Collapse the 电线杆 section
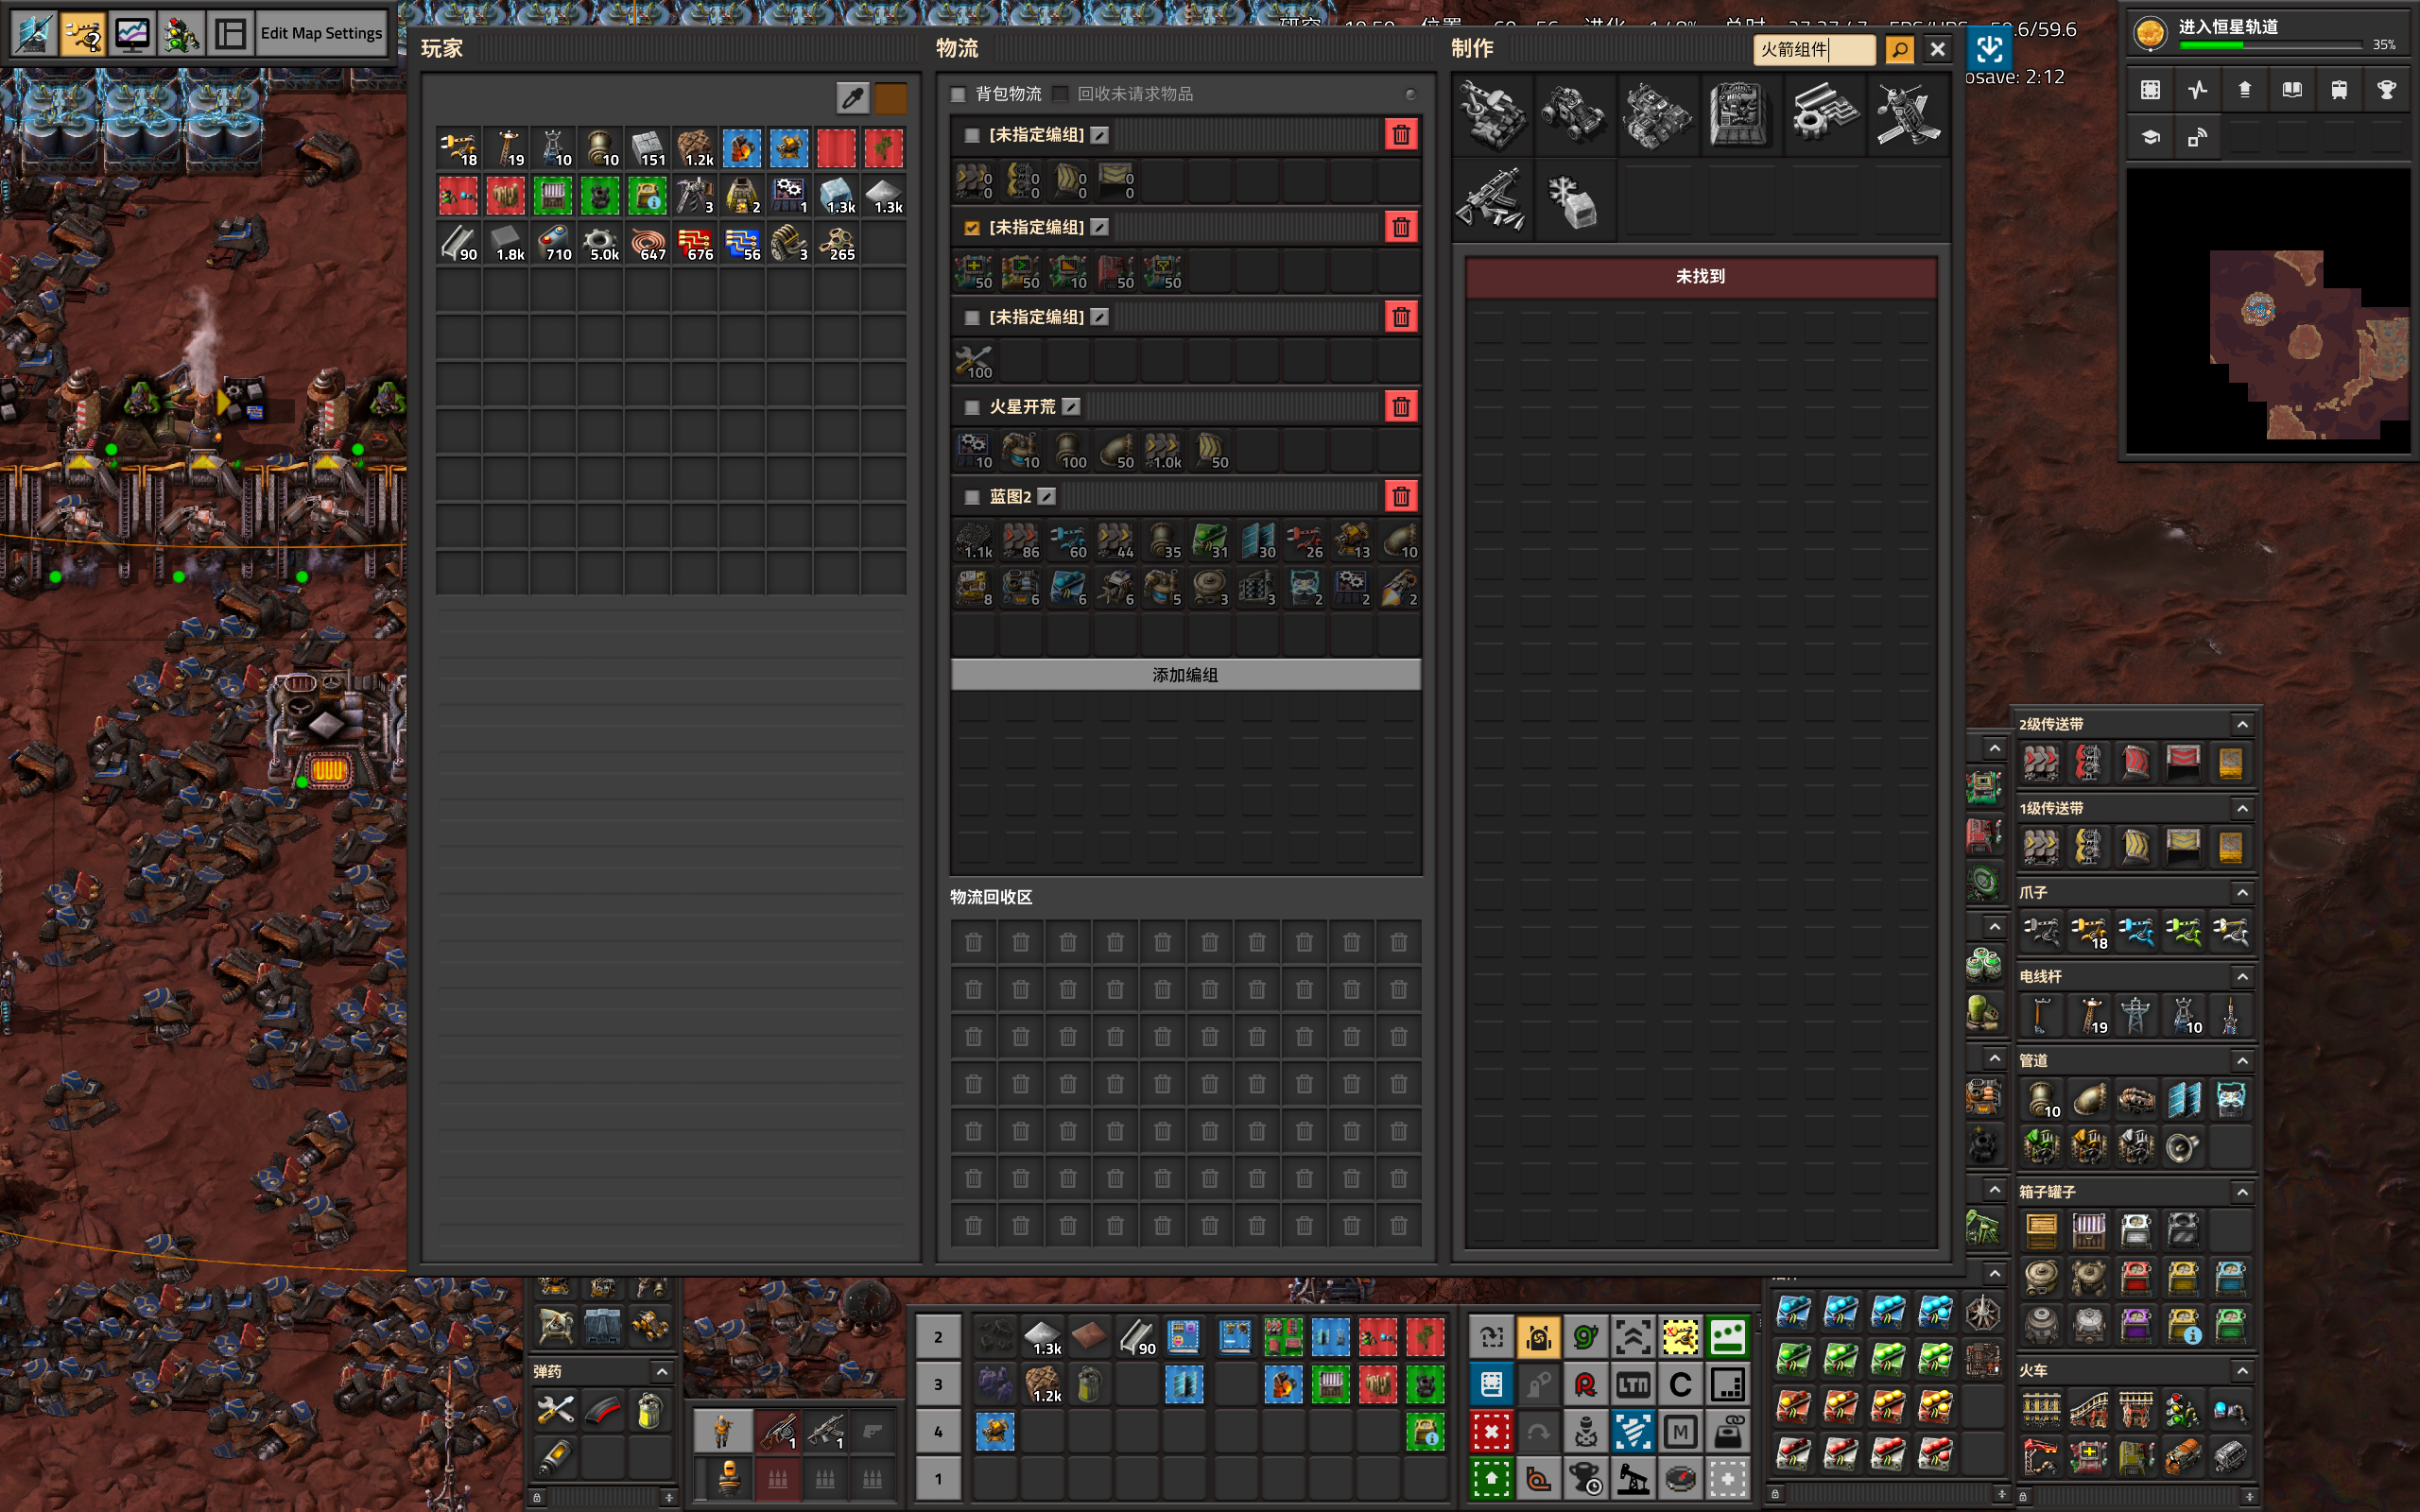The height and width of the screenshot is (1512, 2420). pyautogui.click(x=2242, y=976)
